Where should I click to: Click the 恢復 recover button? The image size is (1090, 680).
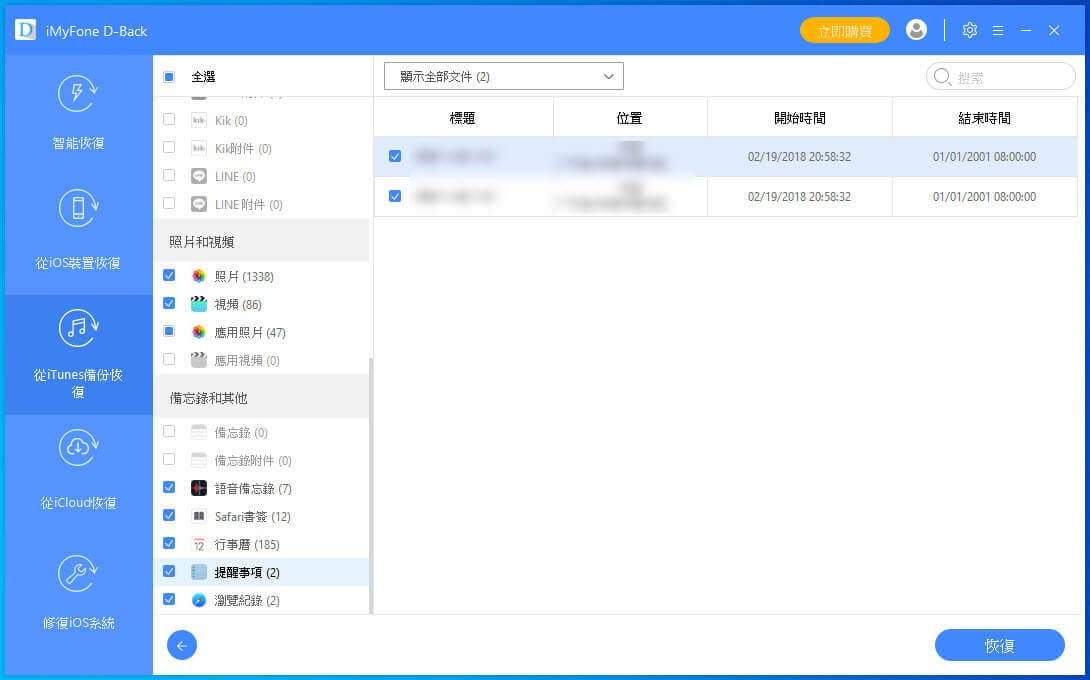(999, 646)
